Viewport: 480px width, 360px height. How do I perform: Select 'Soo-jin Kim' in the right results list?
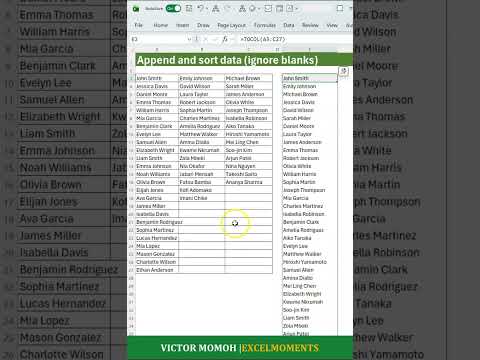pyautogui.click(x=310, y=310)
